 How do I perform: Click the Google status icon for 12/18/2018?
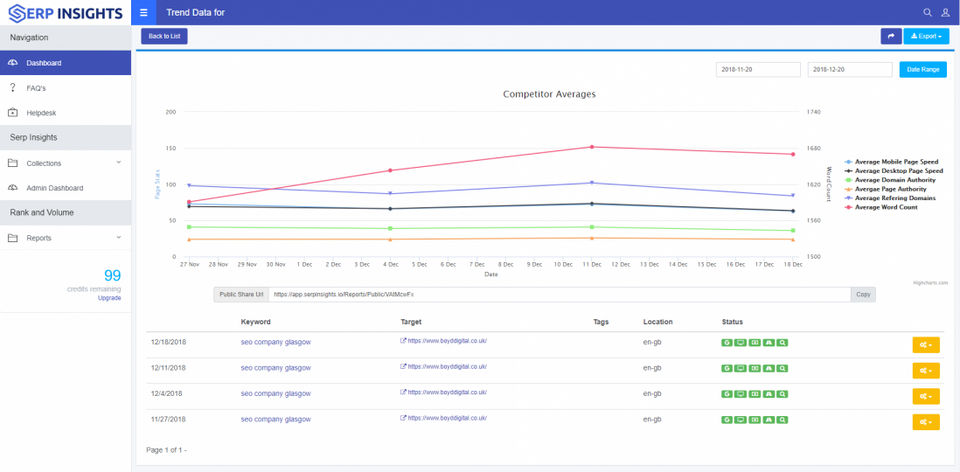pos(727,342)
